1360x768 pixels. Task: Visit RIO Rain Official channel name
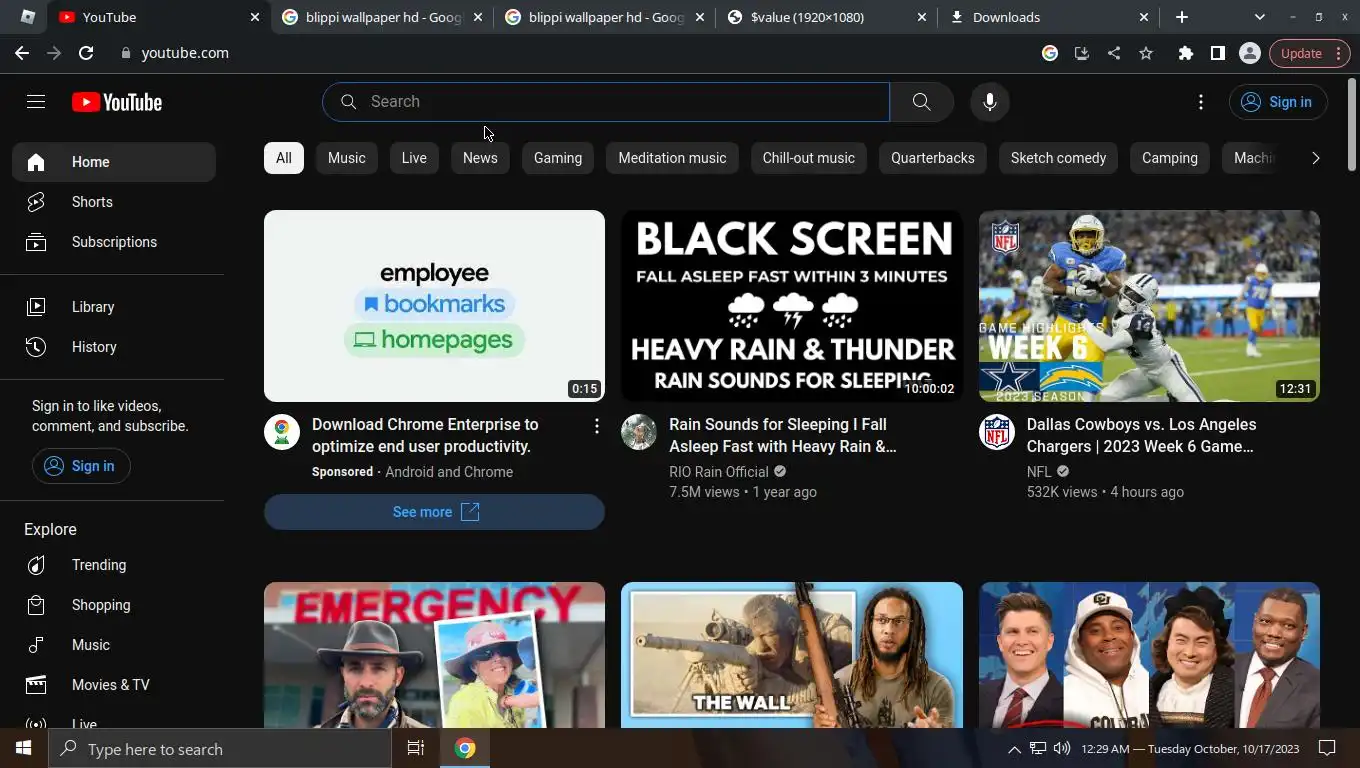(719, 472)
